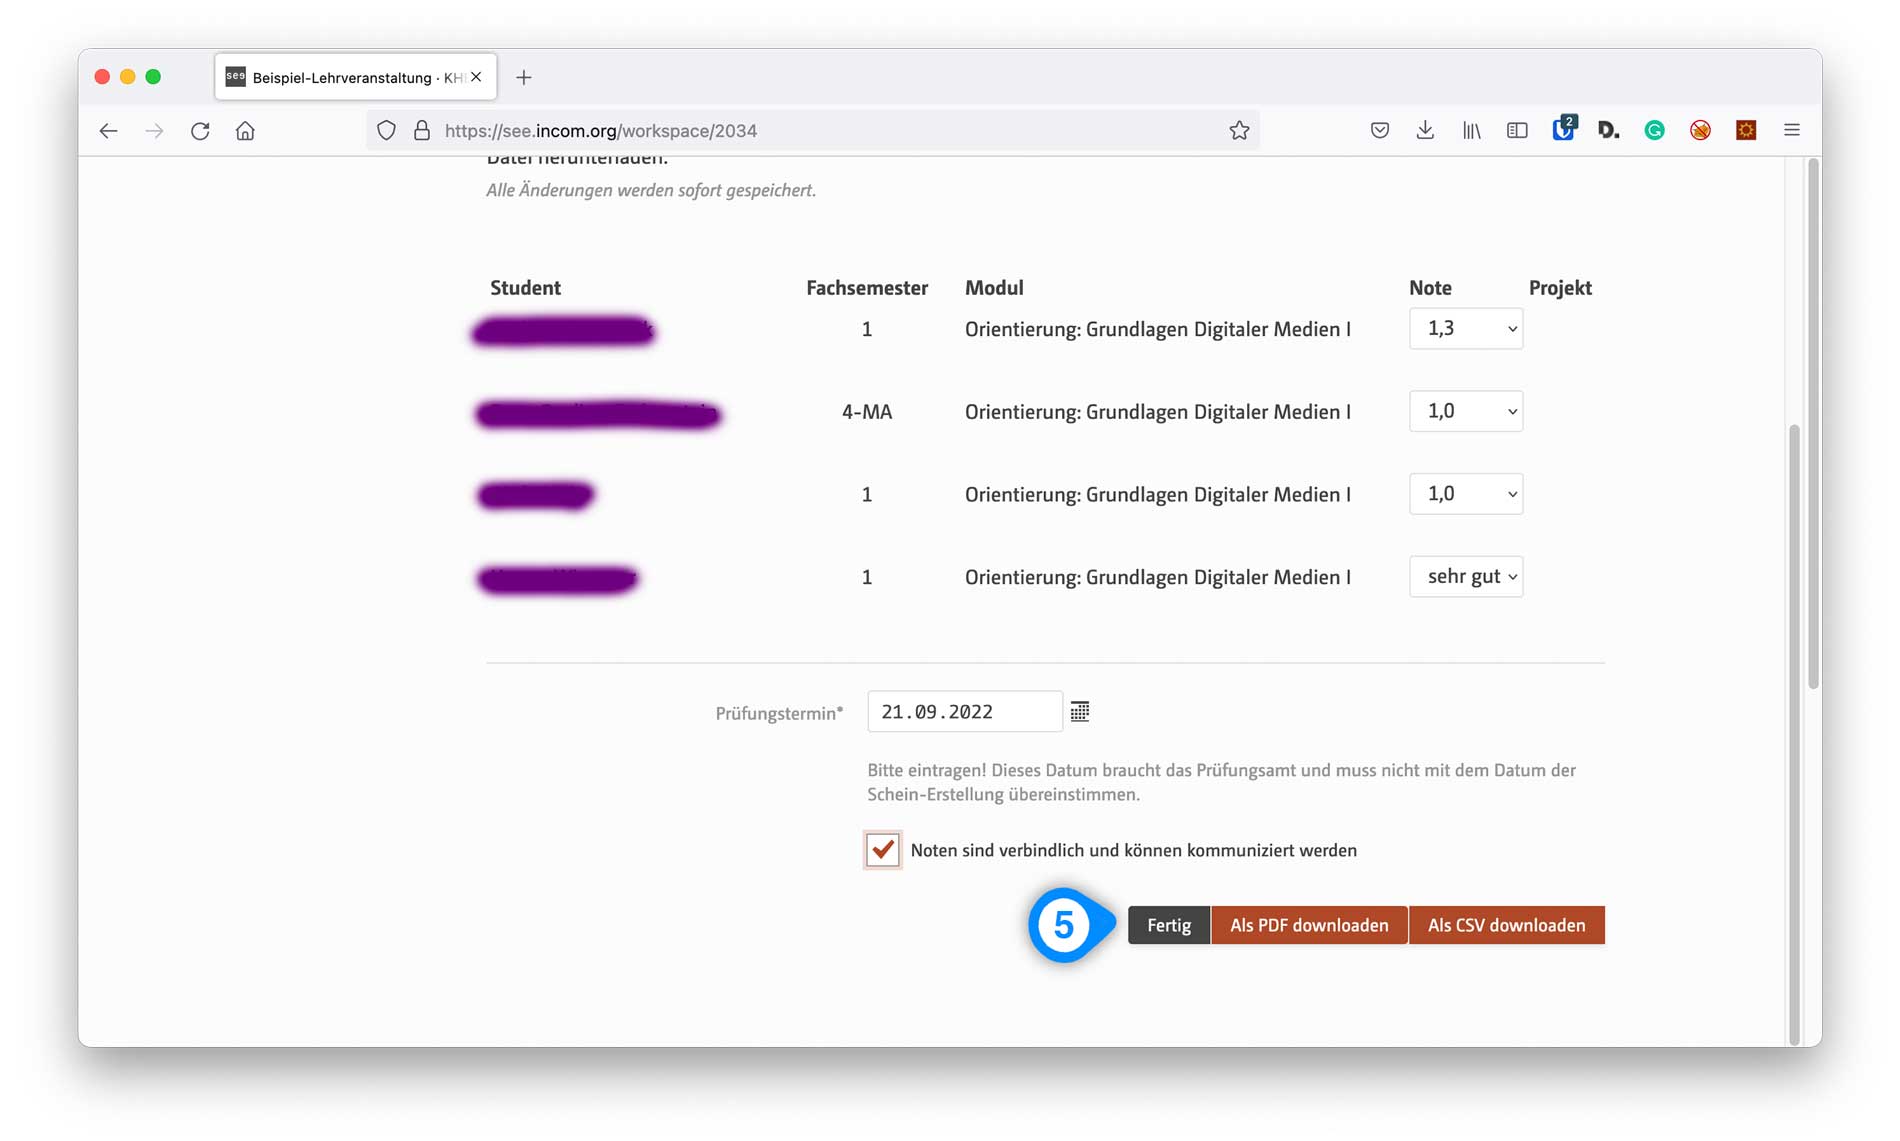Click the orange square extension icon
Image resolution: width=1900 pixels, height=1141 pixels.
[1746, 130]
